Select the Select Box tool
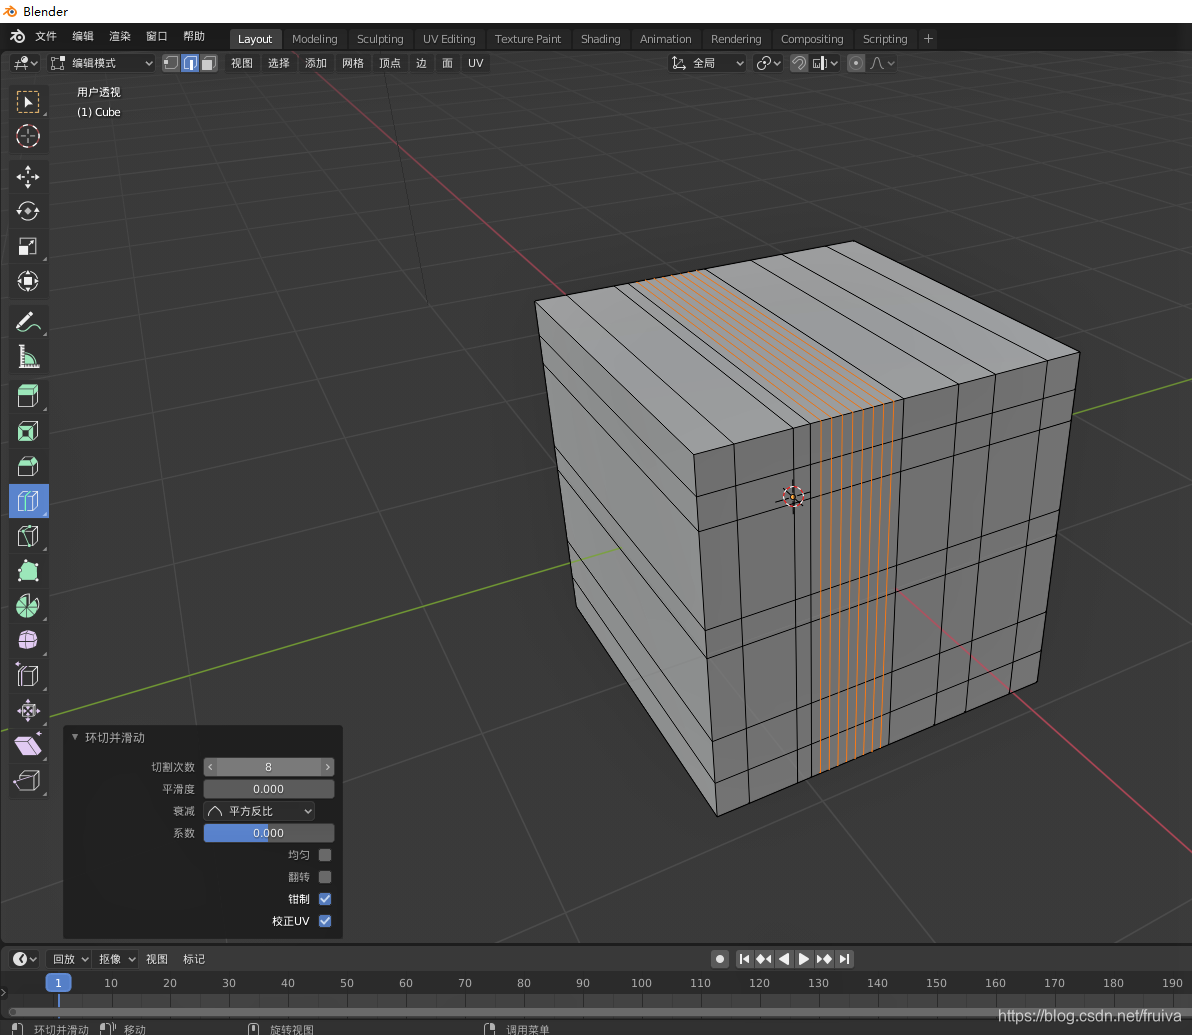The height and width of the screenshot is (1035, 1192). [28, 102]
